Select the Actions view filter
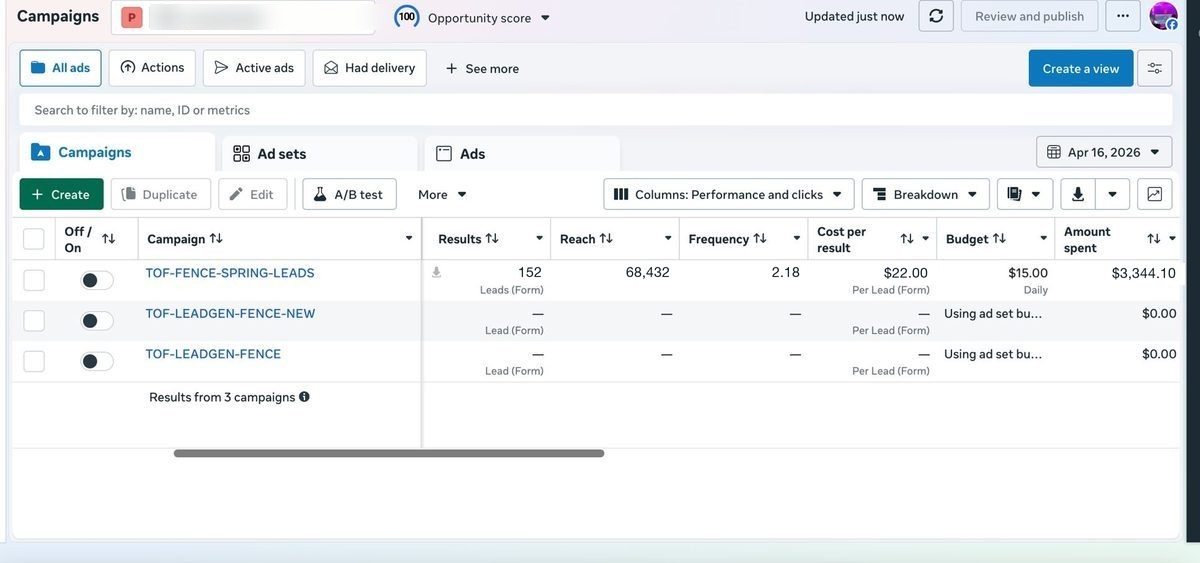The image size is (1200, 563). (x=152, y=68)
